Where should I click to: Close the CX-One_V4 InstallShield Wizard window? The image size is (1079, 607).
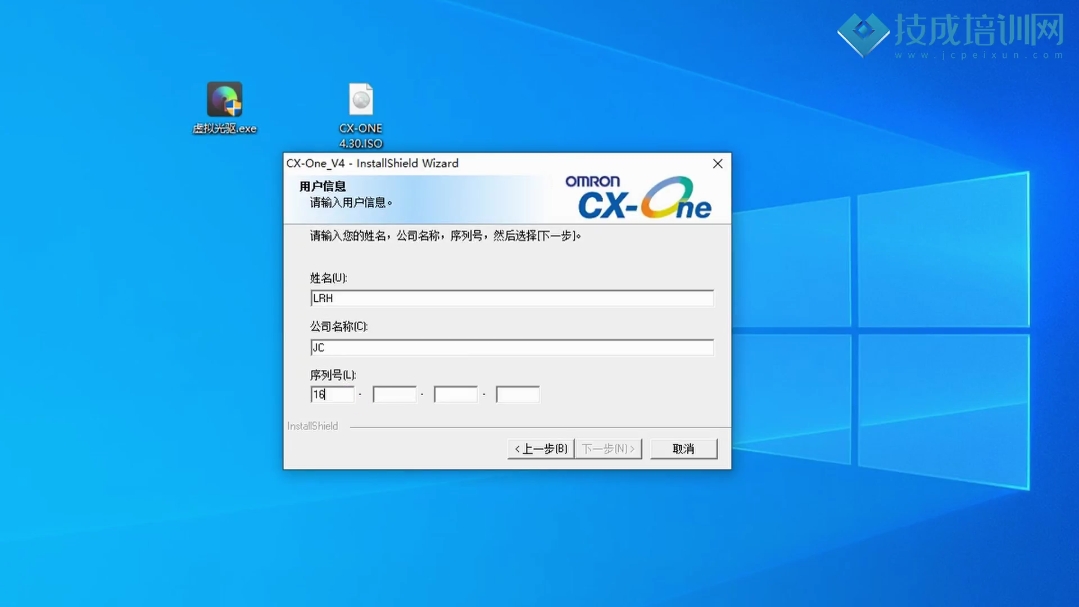point(718,164)
